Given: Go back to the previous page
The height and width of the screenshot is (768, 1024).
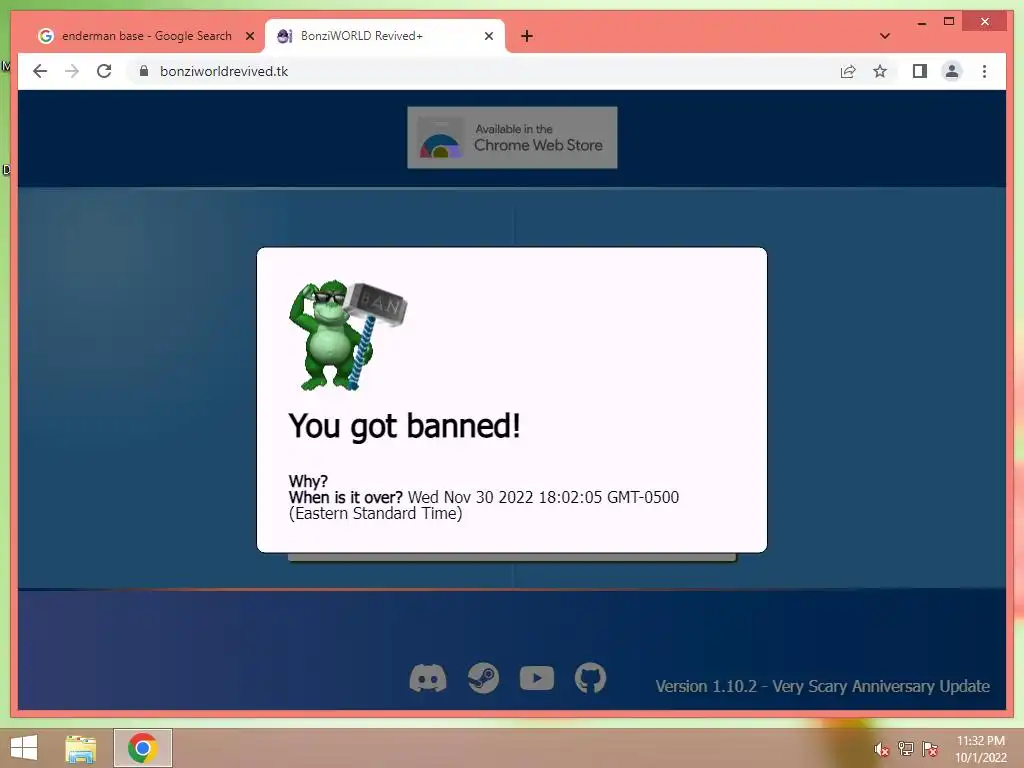Looking at the screenshot, I should click(40, 71).
